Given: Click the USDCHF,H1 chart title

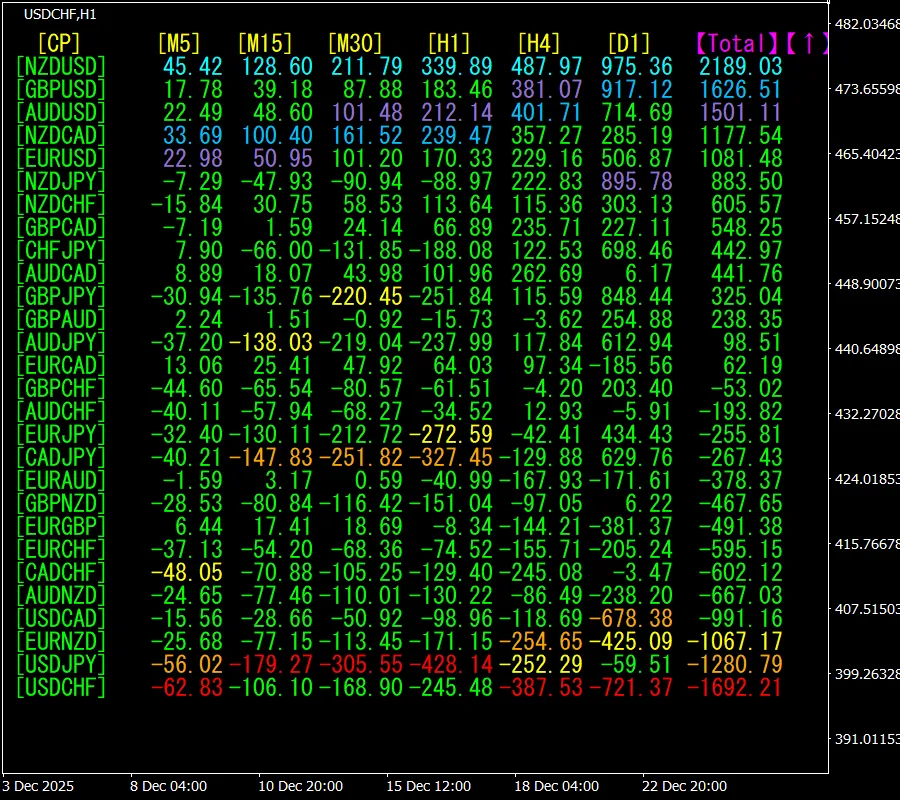Looking at the screenshot, I should (x=60, y=15).
